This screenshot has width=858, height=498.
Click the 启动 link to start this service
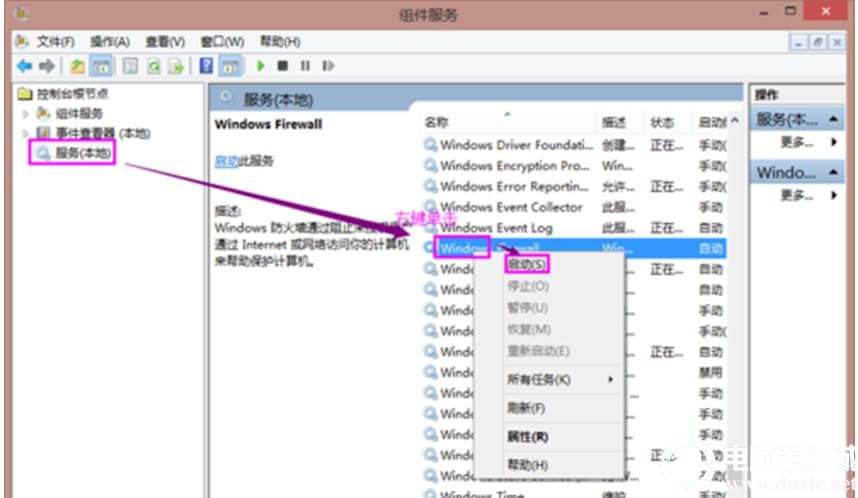coord(226,161)
